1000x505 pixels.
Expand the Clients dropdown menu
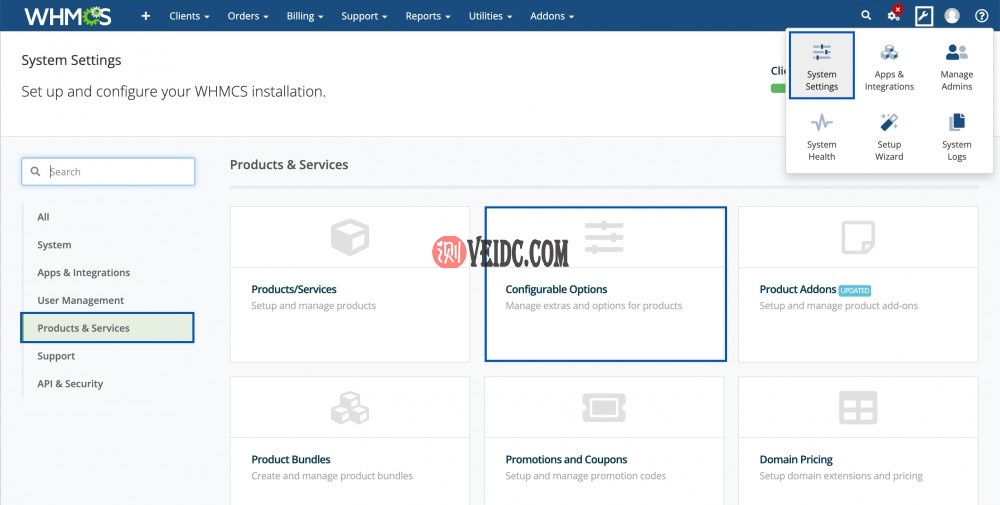tap(189, 16)
